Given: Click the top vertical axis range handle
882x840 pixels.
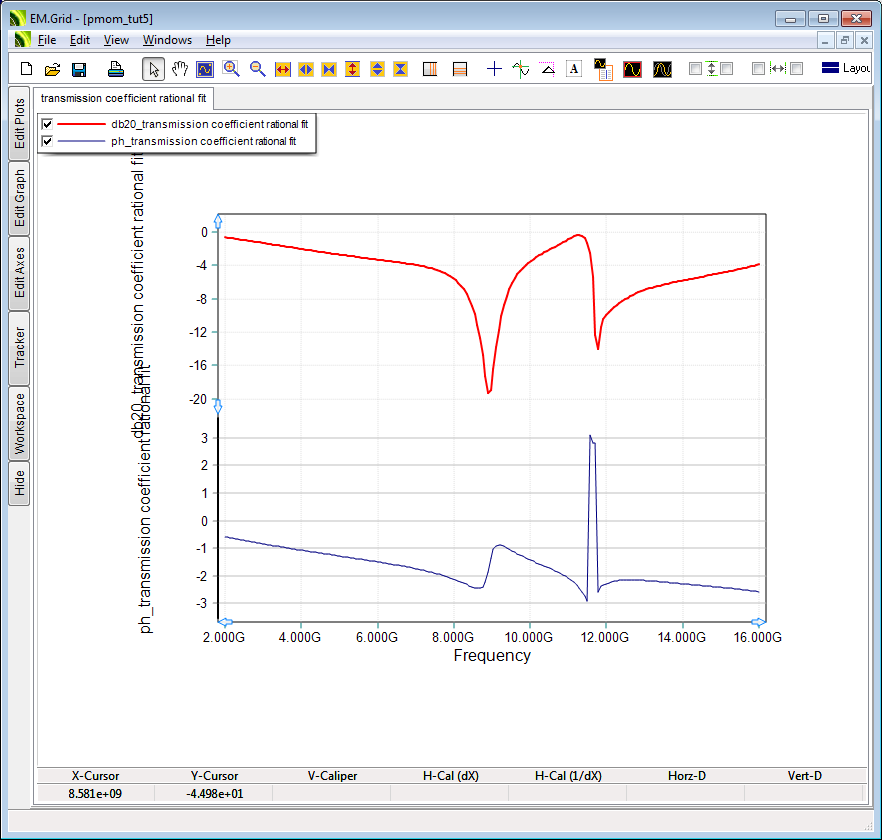Looking at the screenshot, I should [218, 221].
